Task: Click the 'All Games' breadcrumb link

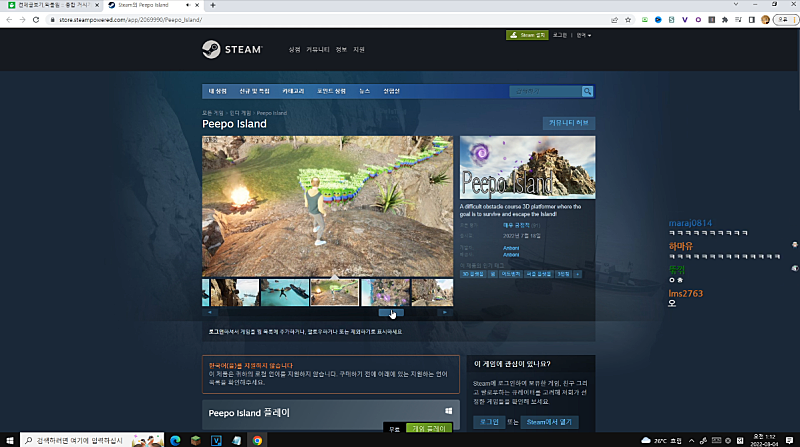Action: point(213,113)
